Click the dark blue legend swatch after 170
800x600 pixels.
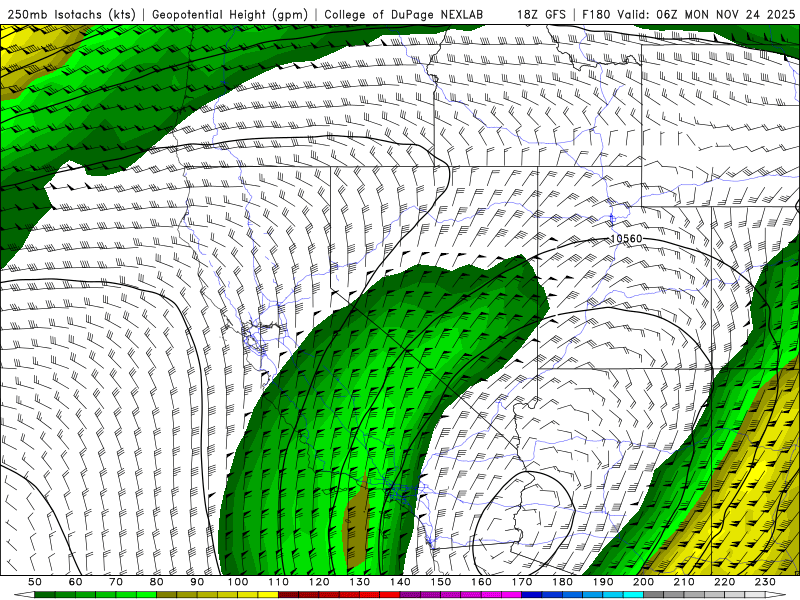532,595
